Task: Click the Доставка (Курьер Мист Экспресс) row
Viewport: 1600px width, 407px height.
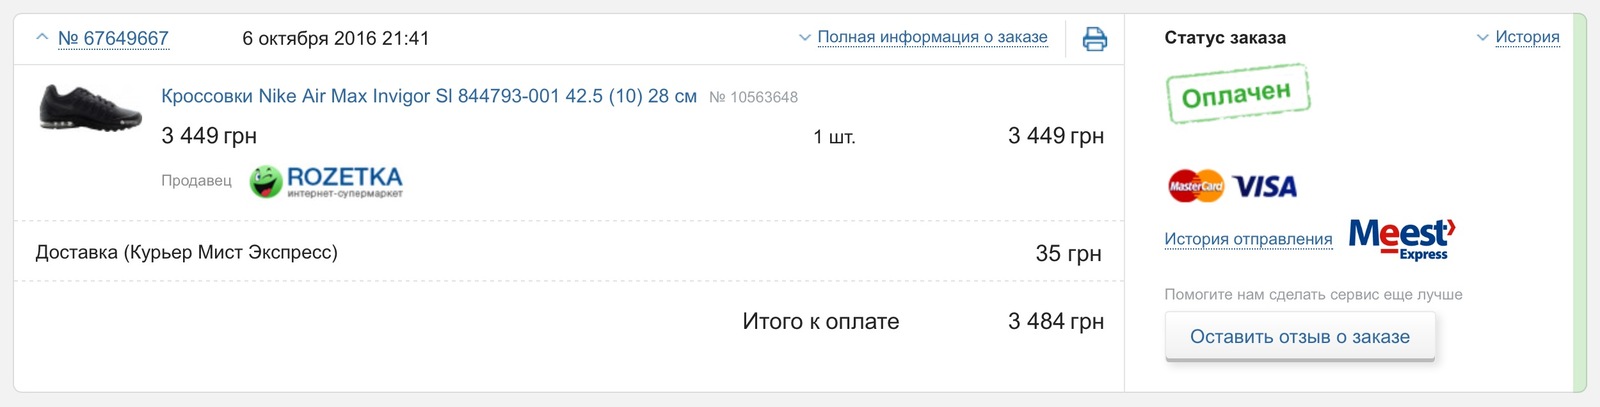Action: tap(187, 252)
